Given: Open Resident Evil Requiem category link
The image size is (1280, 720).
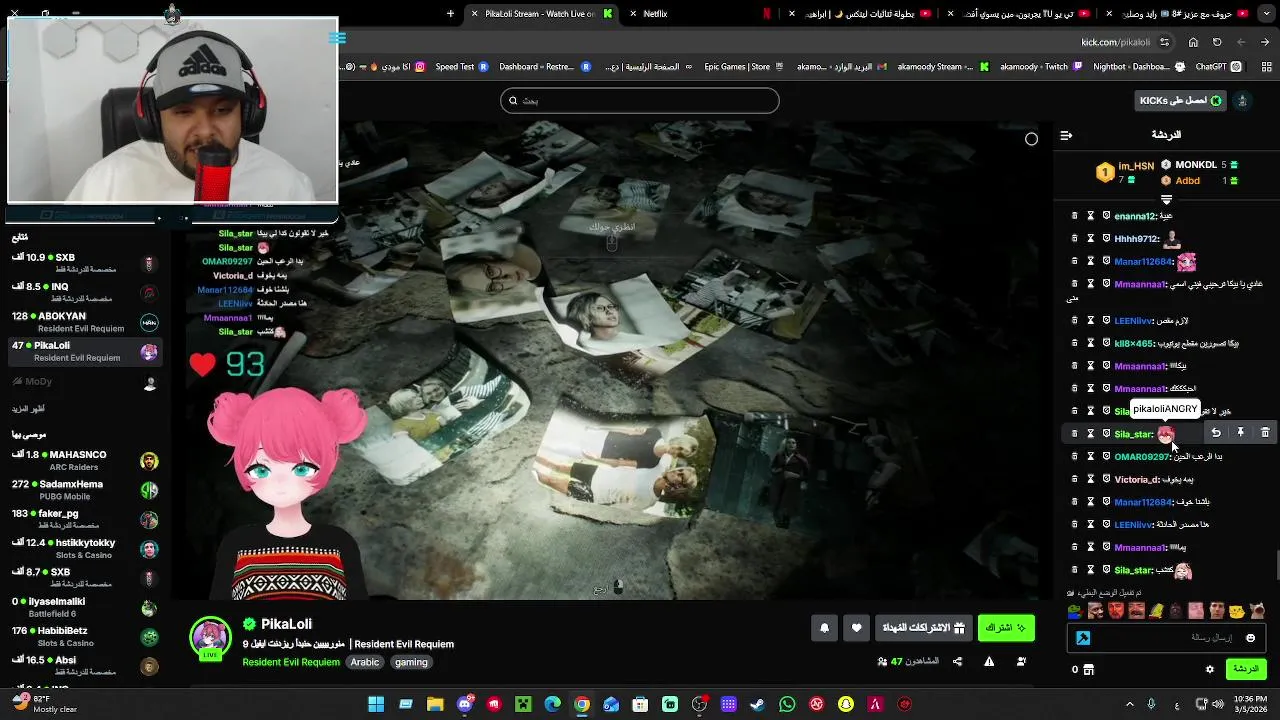Looking at the screenshot, I should tap(291, 662).
